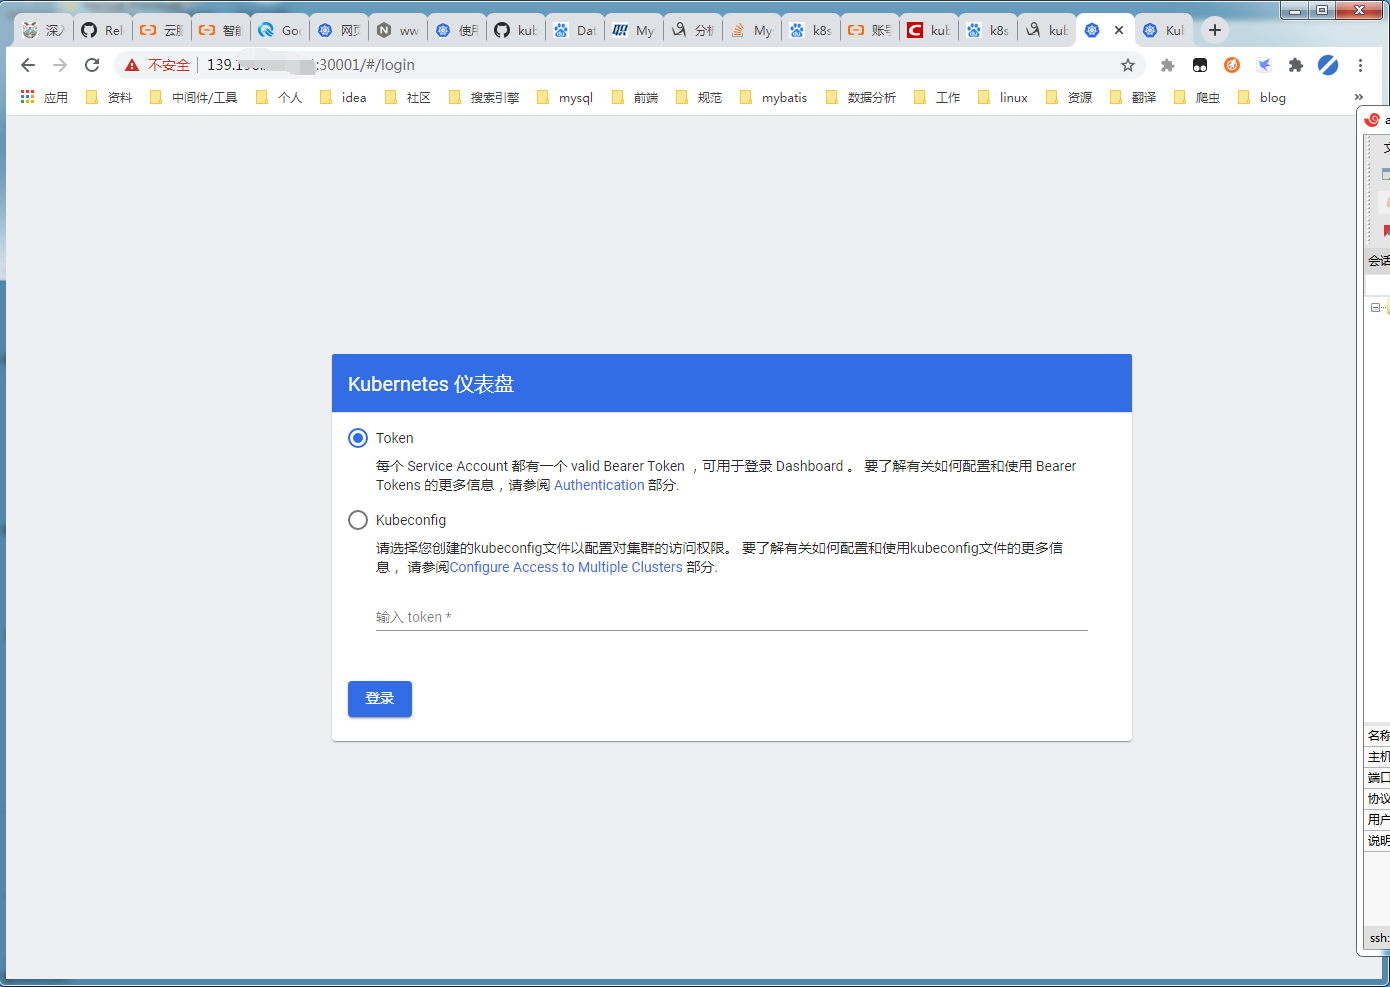
Task: Click the browser forward arrow
Action: (60, 65)
